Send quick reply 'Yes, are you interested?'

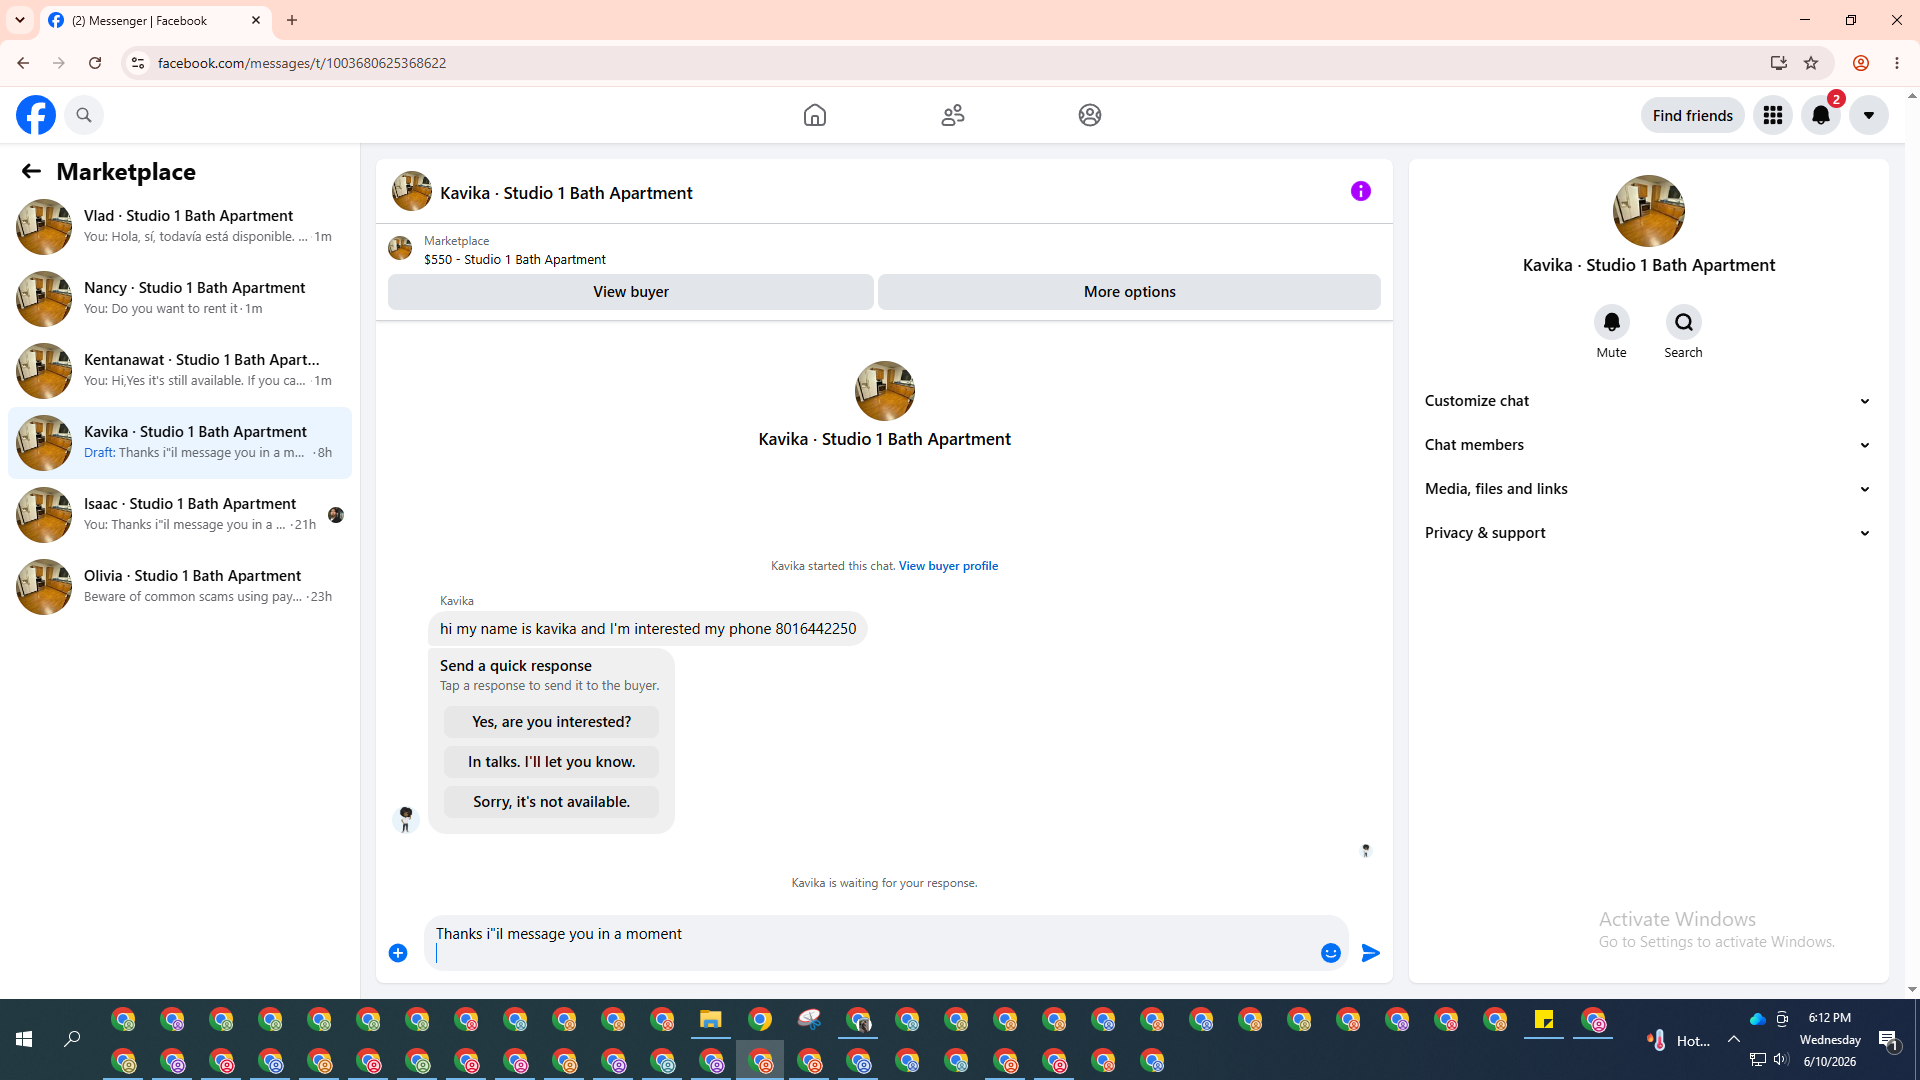click(x=552, y=722)
